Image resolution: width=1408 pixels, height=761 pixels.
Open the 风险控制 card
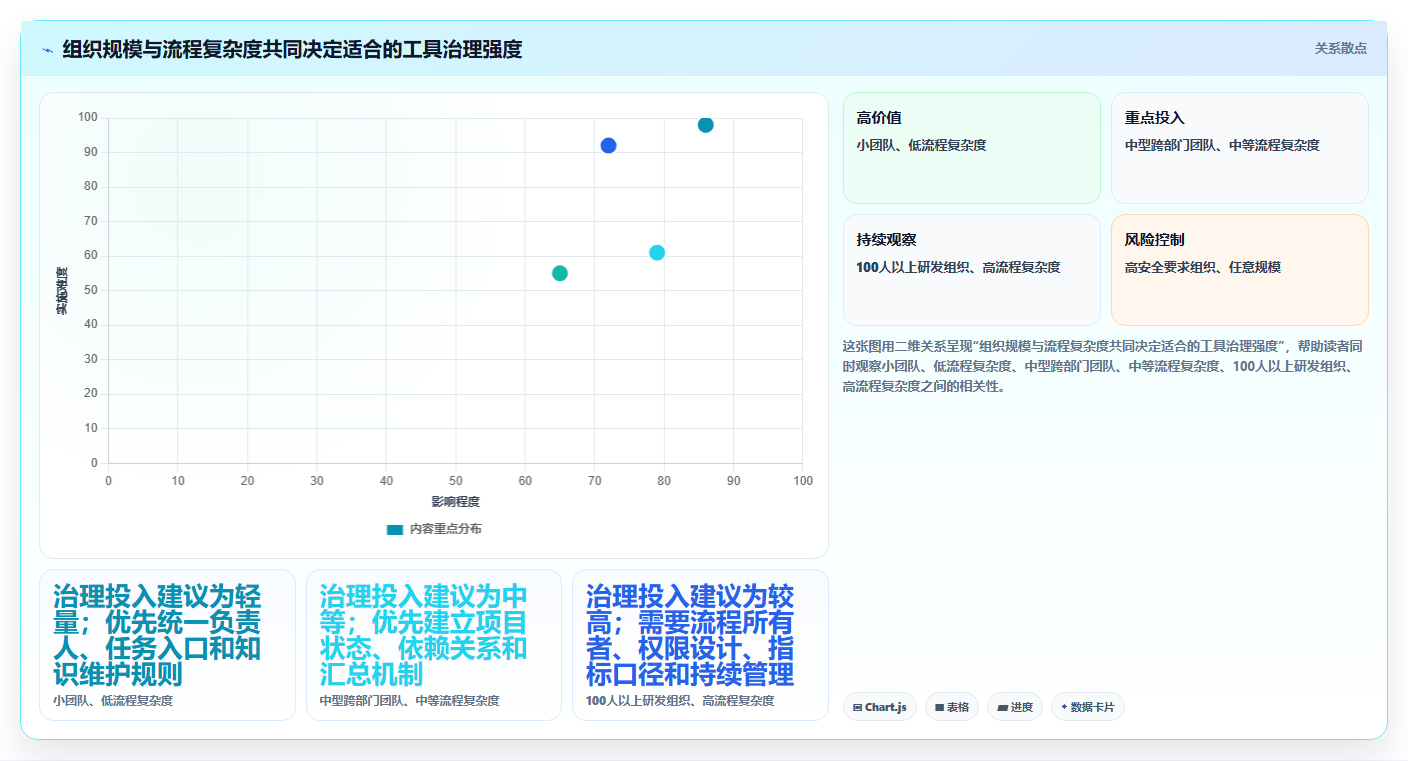coord(1240,270)
